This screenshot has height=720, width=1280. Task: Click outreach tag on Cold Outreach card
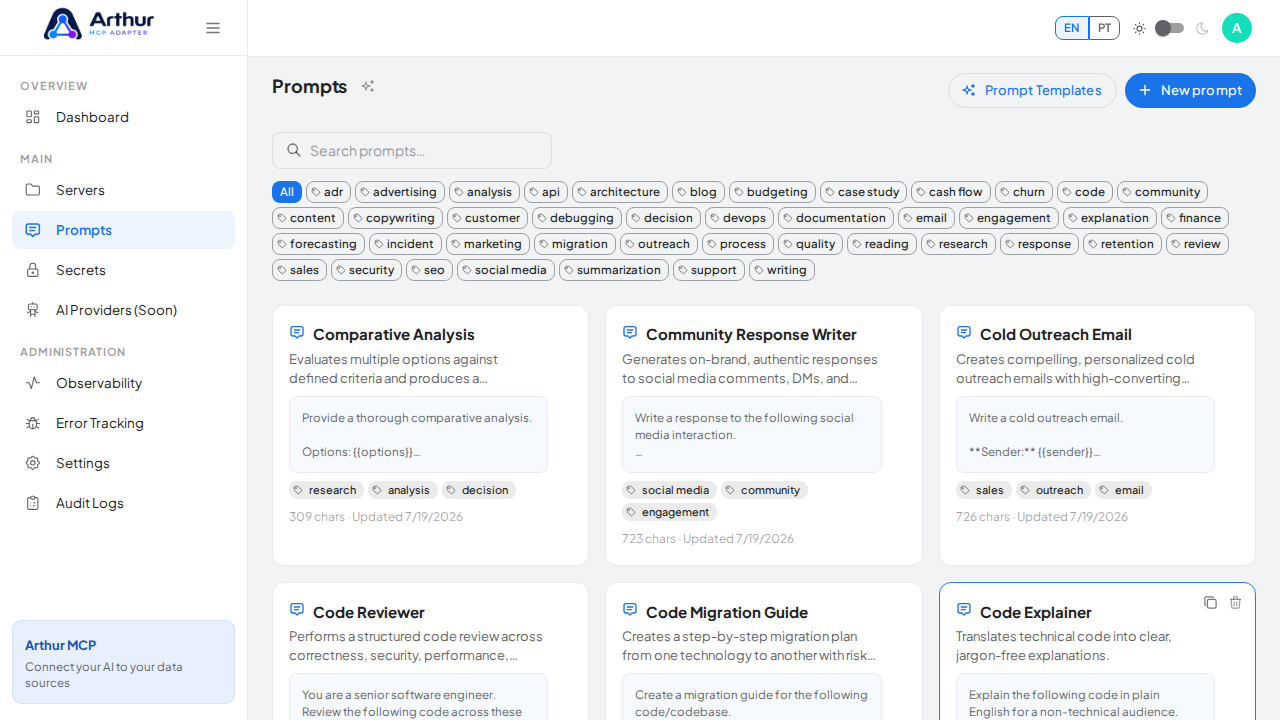coord(1053,490)
